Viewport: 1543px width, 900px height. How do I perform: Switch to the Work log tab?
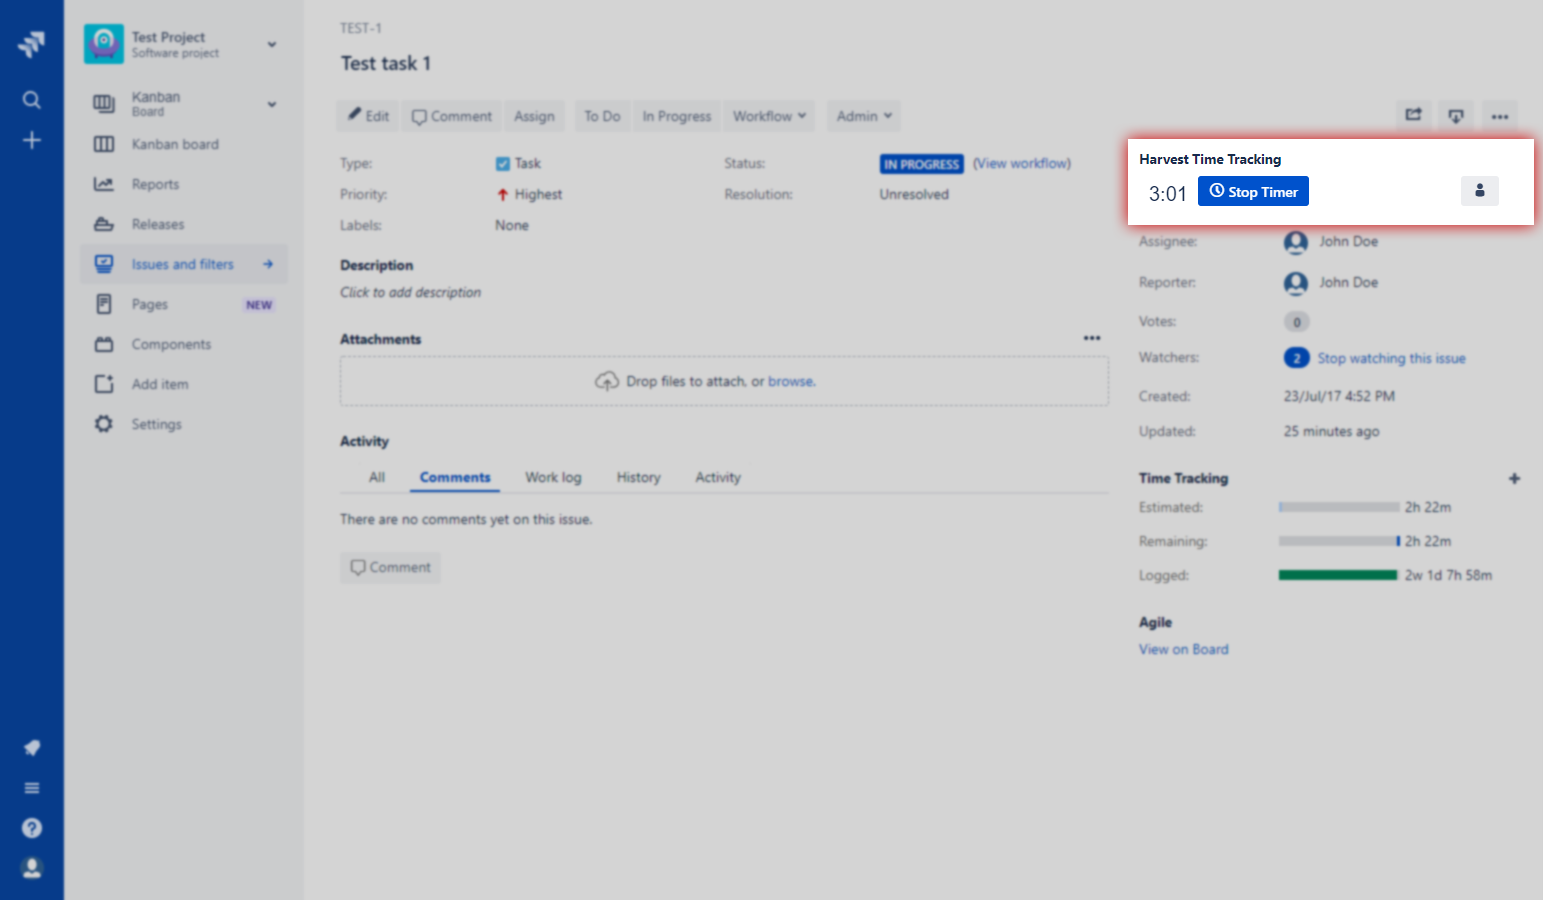(553, 477)
